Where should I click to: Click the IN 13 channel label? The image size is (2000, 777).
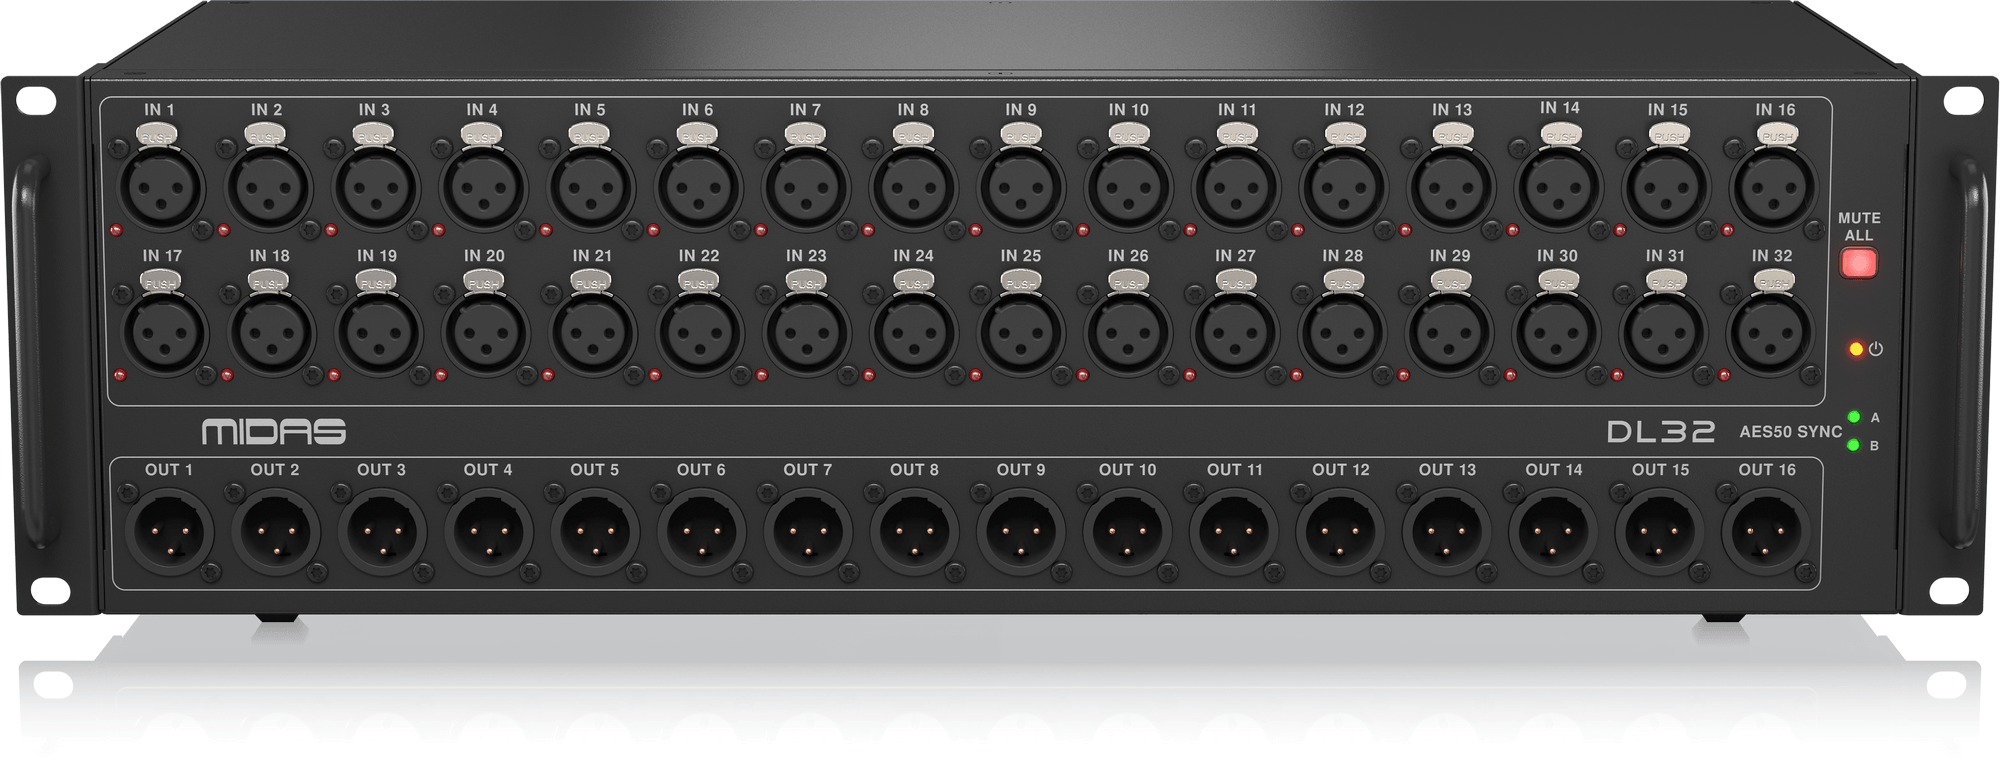1452,109
